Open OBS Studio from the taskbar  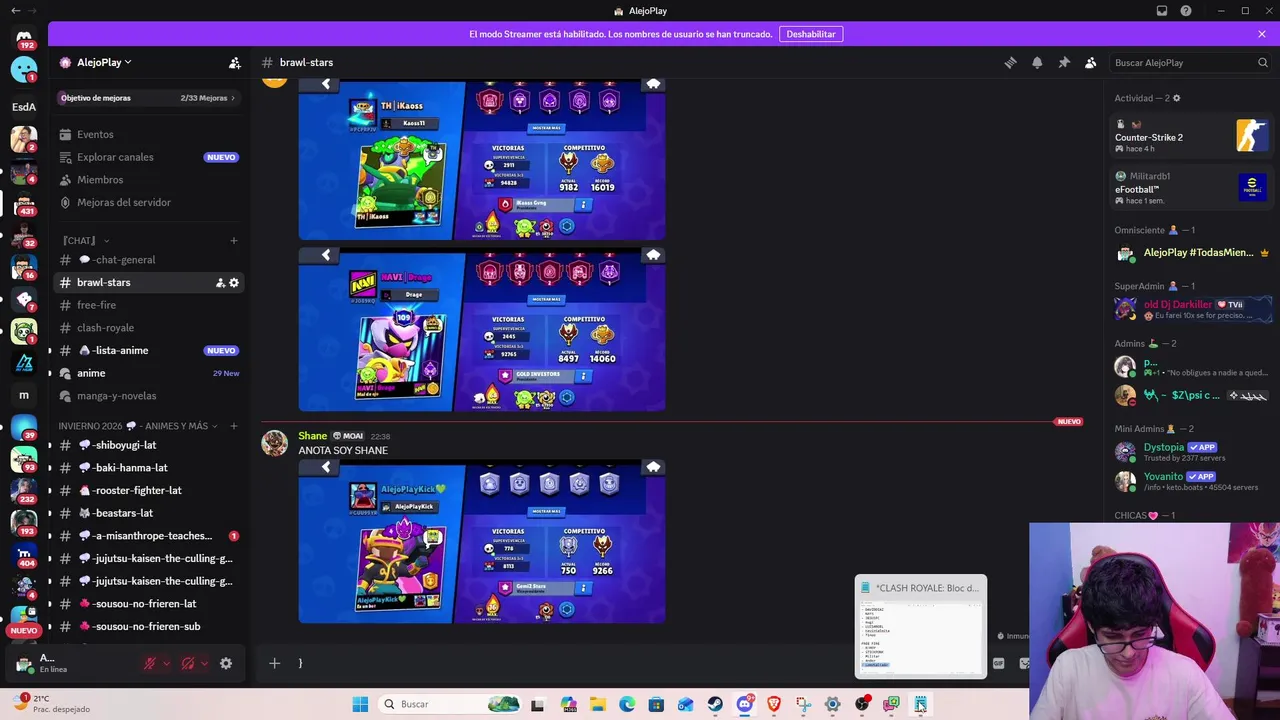[x=862, y=704]
